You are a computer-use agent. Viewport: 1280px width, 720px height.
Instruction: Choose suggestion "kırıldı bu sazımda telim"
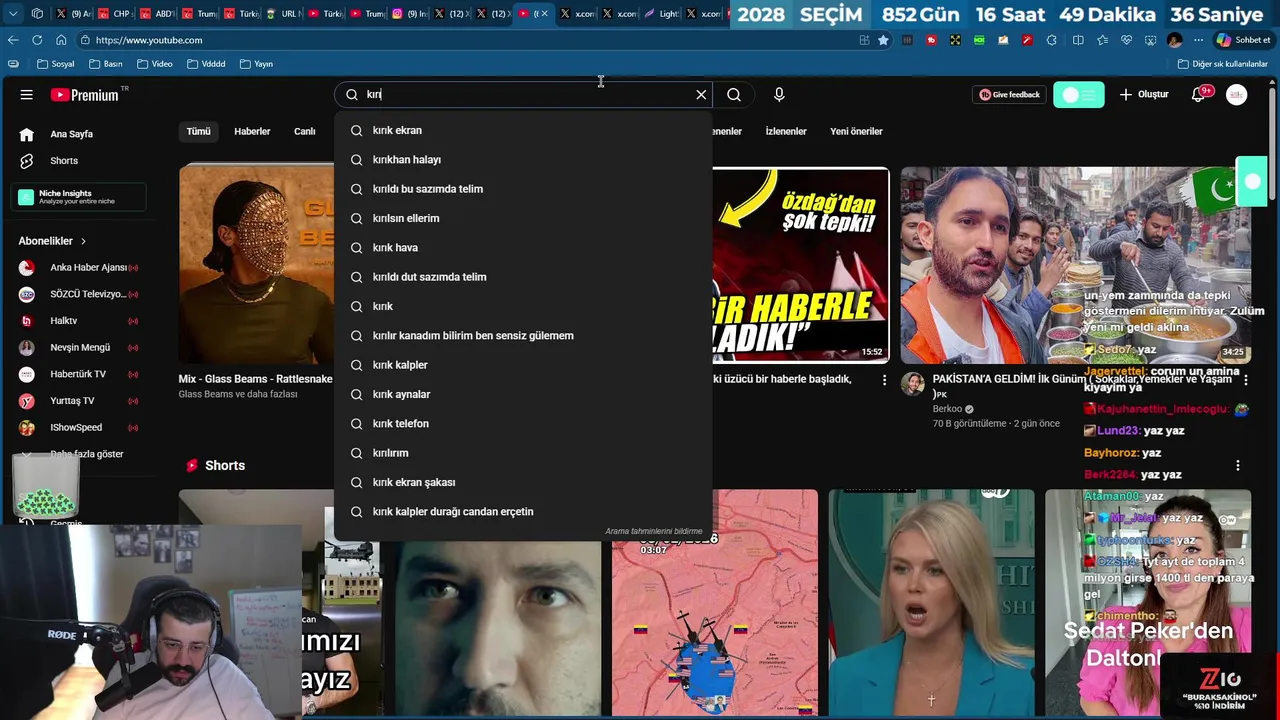click(x=523, y=189)
